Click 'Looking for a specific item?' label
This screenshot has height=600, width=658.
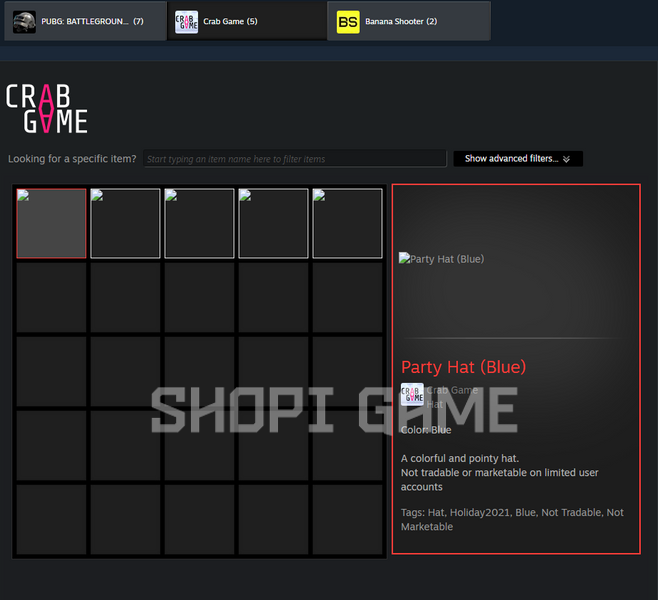[x=72, y=159]
